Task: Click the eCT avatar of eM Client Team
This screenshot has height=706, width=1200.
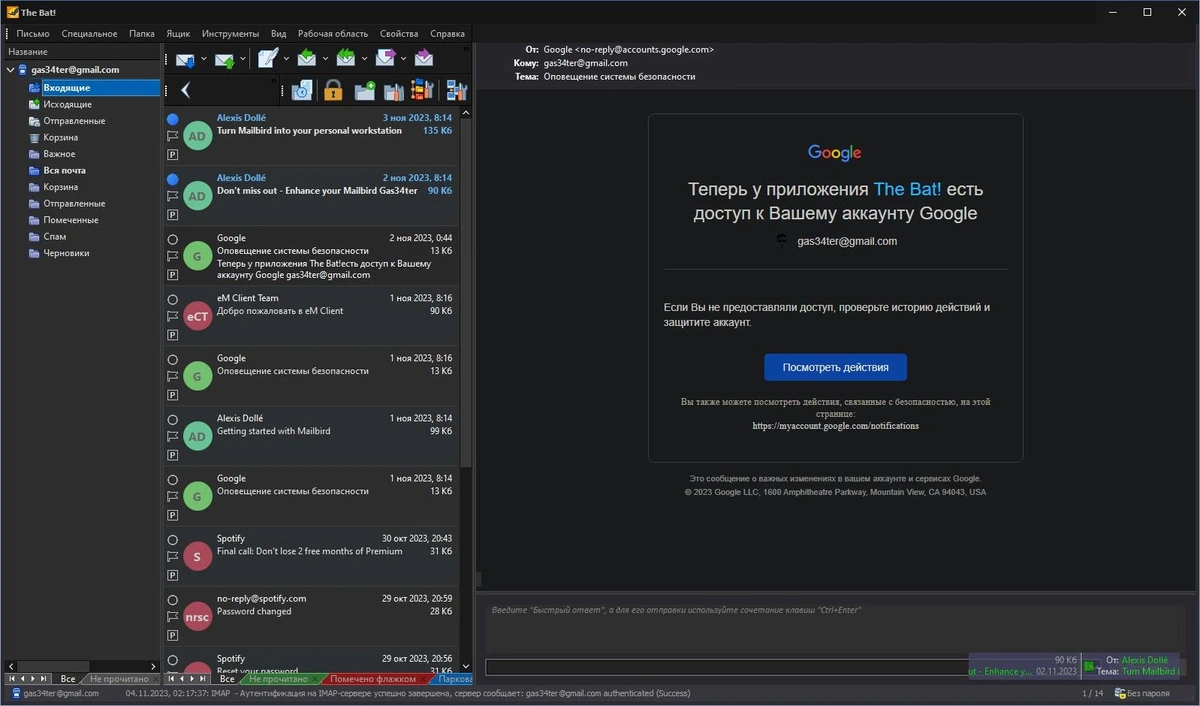Action: point(197,316)
